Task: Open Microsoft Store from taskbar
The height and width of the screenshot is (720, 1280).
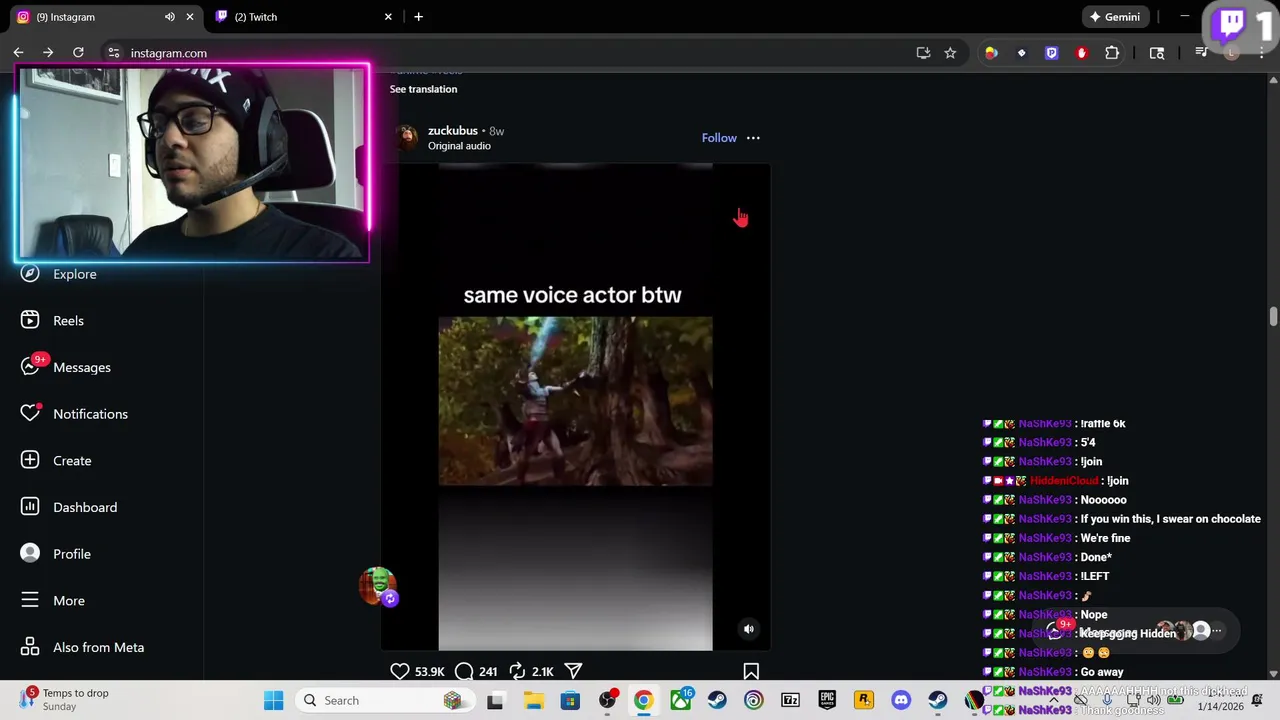Action: (x=570, y=701)
